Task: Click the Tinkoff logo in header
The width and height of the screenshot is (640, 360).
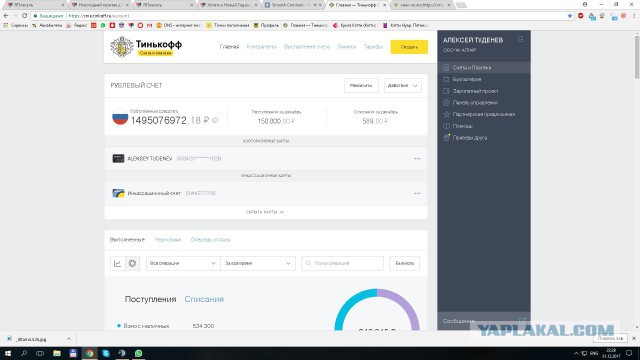Action: 146,47
